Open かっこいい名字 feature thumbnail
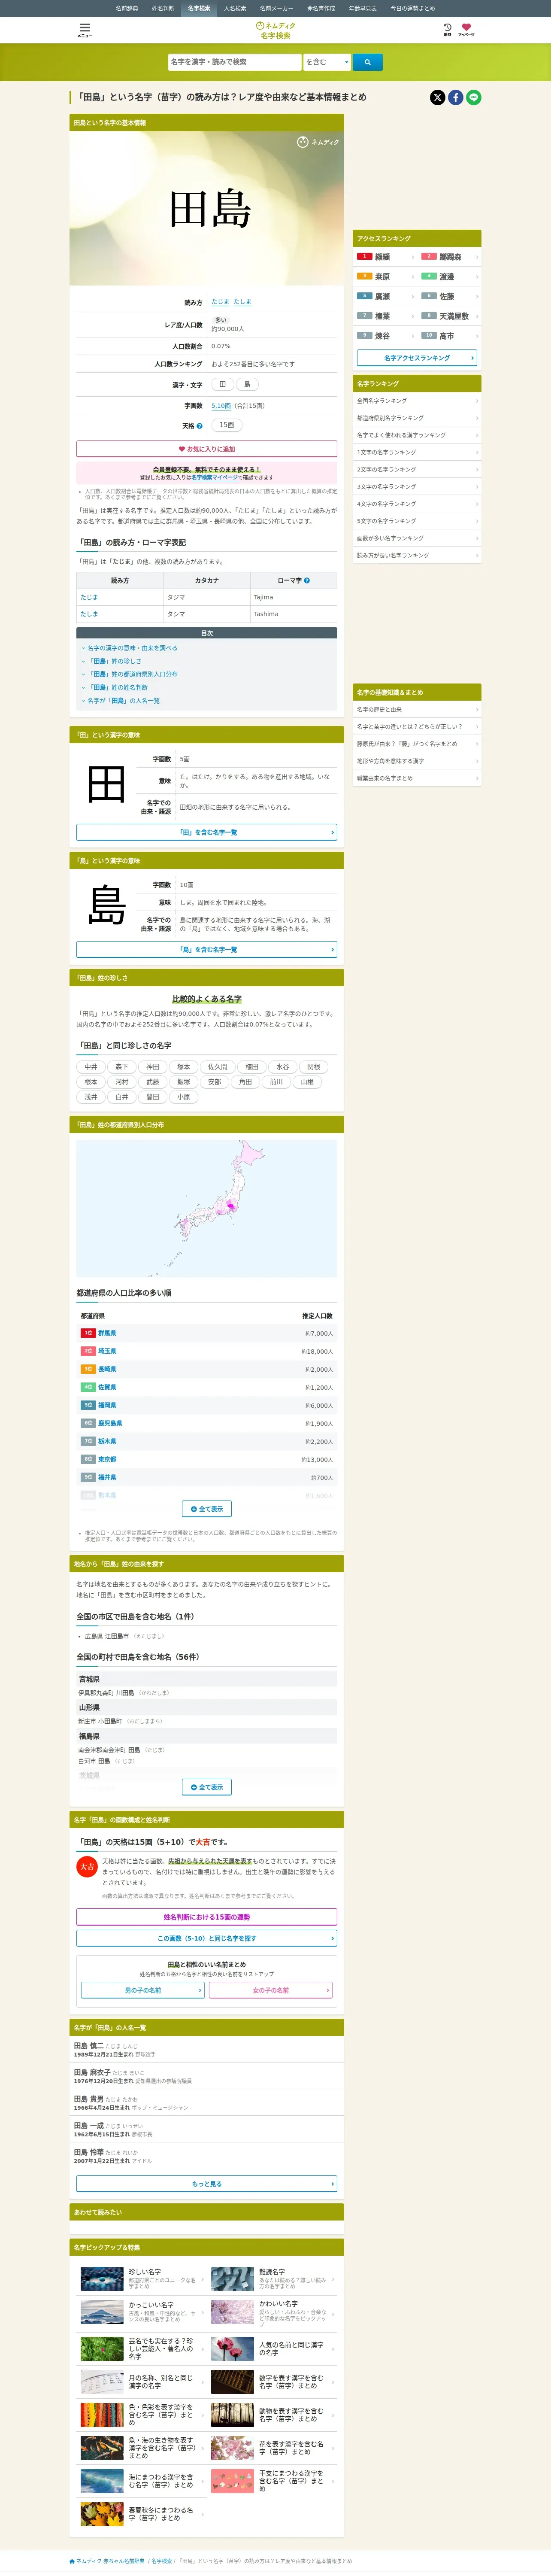The width and height of the screenshot is (551, 2576). point(102,2312)
